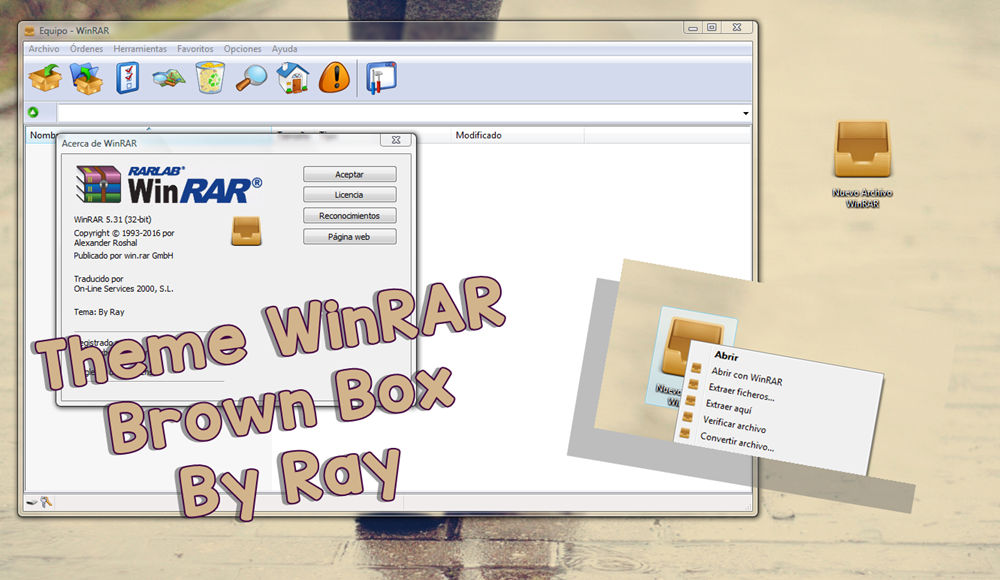Launch the Wizard house icon
The width and height of the screenshot is (1000, 580).
coord(293,78)
